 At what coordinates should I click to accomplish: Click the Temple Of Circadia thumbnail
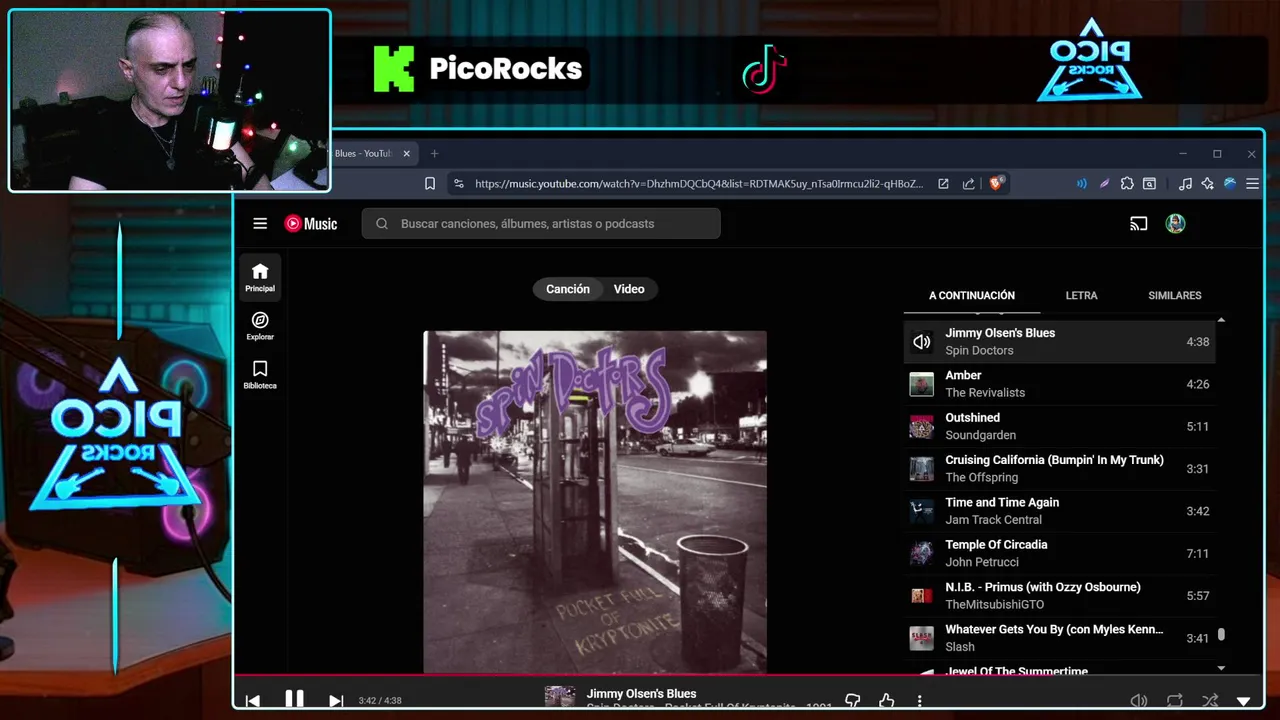point(921,554)
